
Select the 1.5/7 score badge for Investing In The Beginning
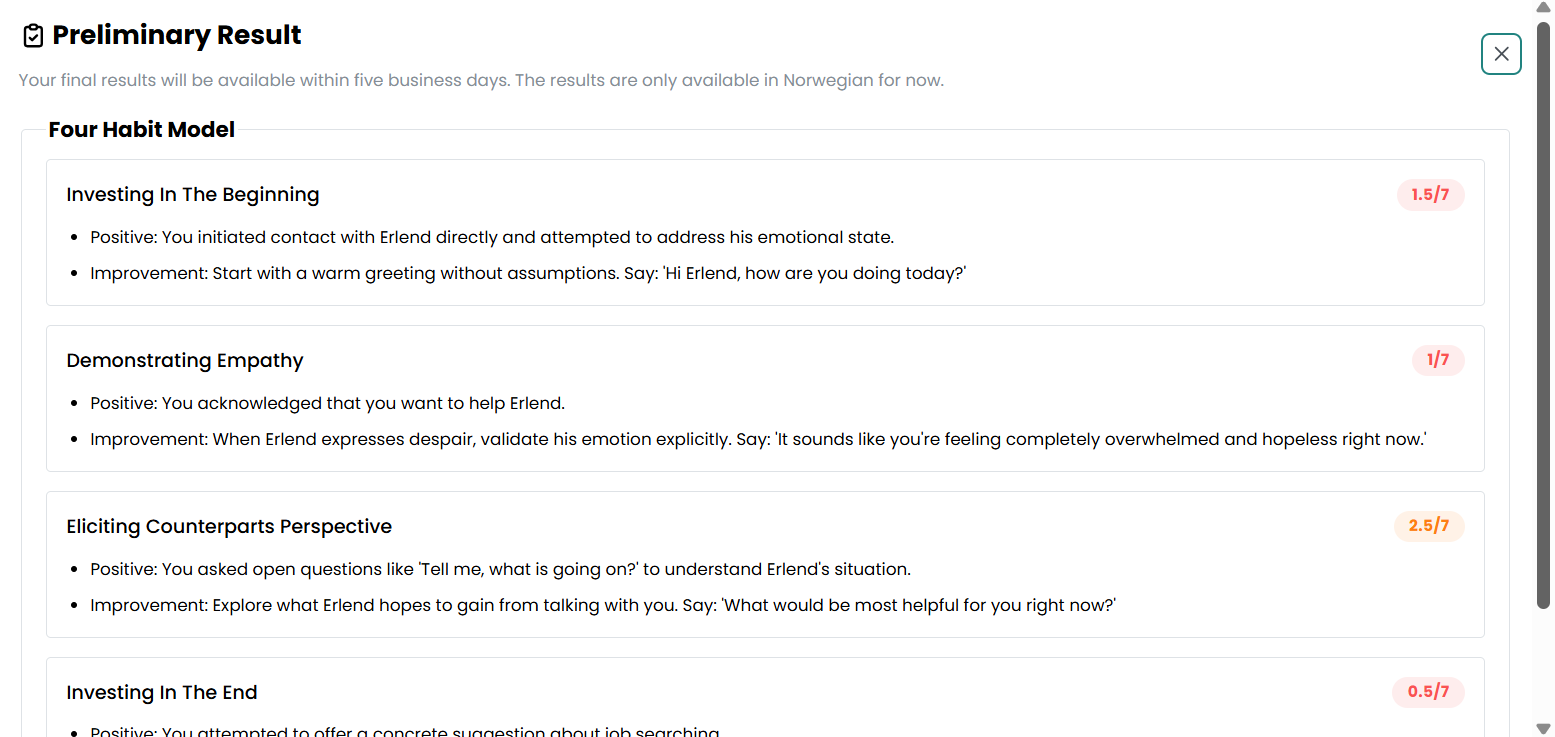pos(1430,195)
